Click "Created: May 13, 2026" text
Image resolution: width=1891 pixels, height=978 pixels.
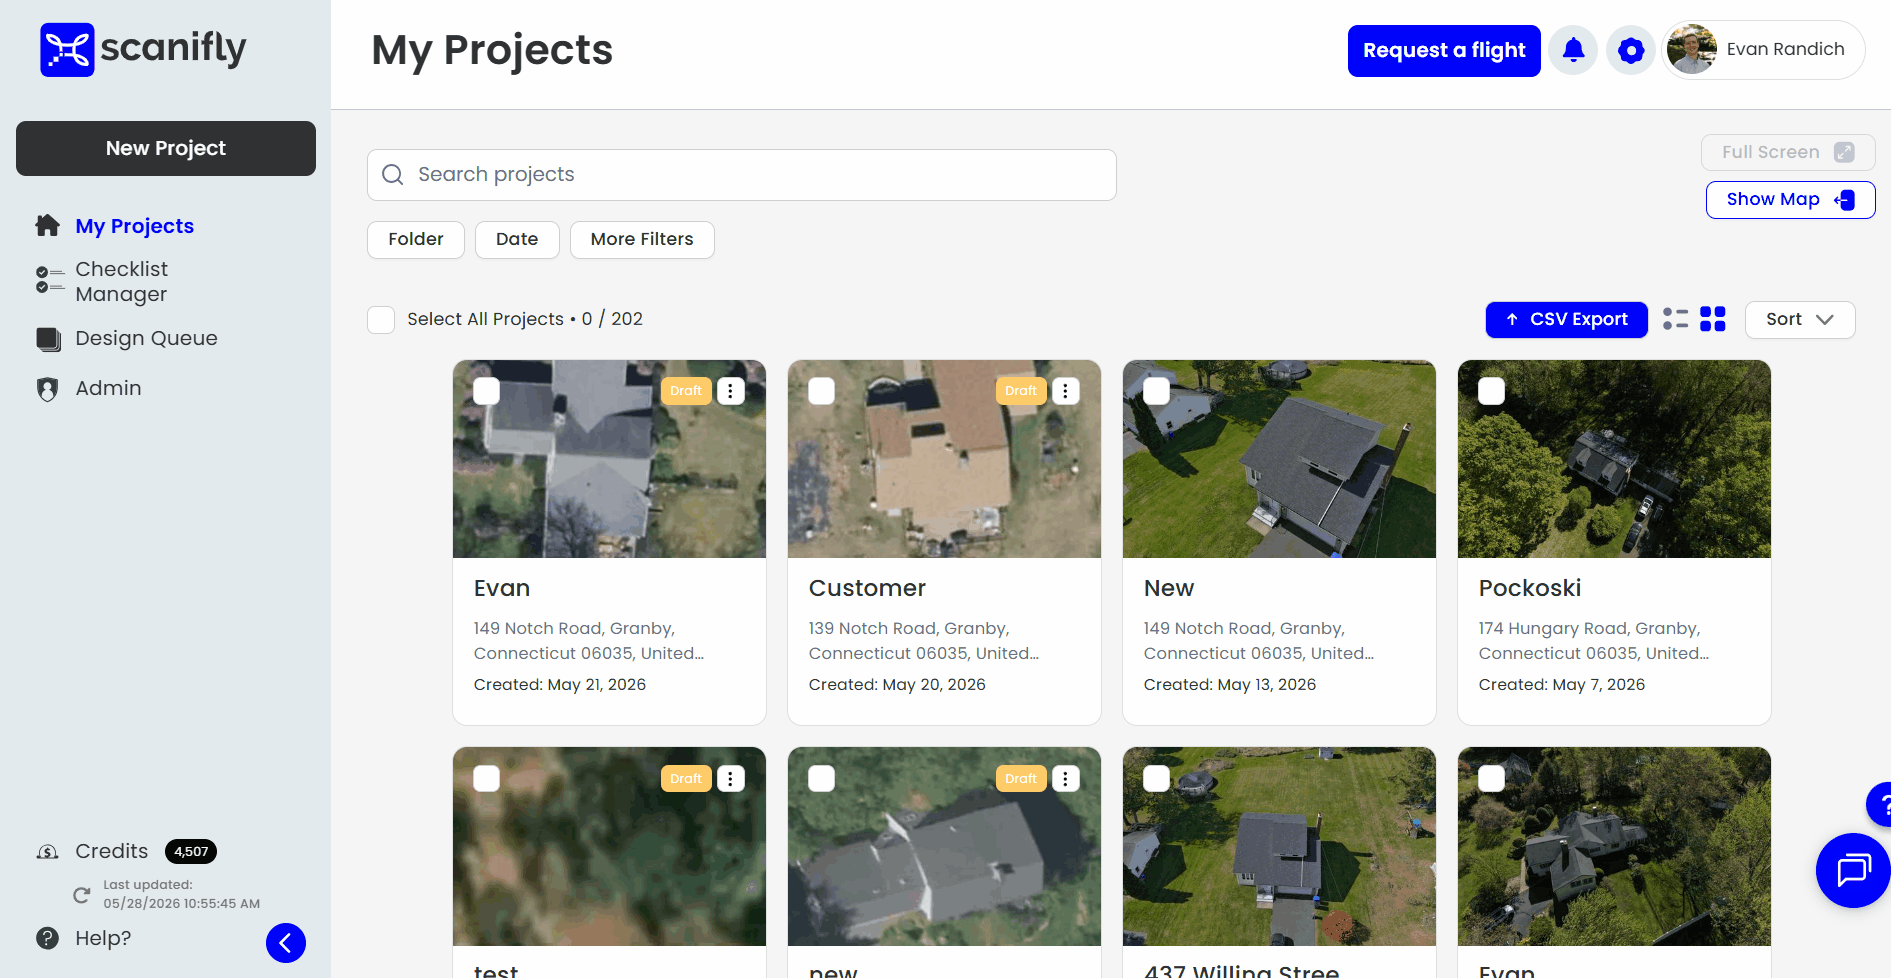(x=1230, y=685)
